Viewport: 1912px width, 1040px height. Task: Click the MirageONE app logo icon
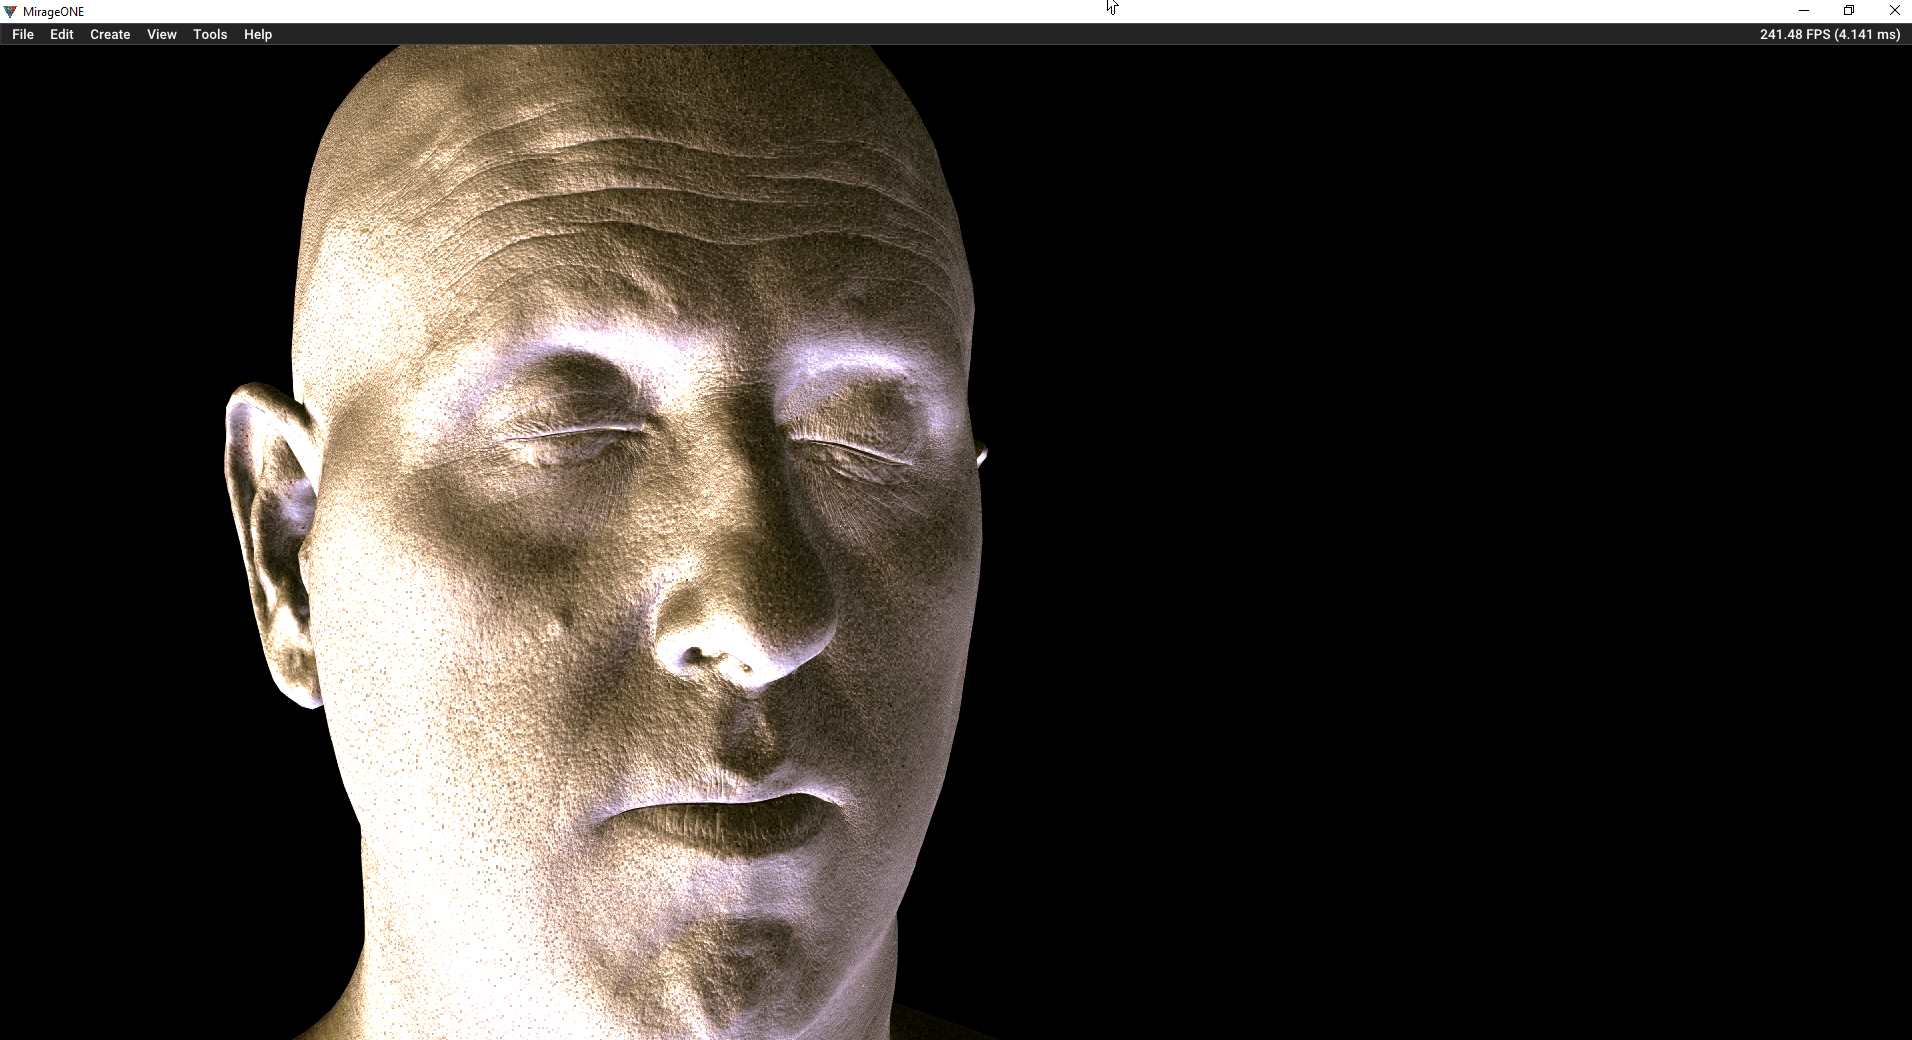pos(10,12)
